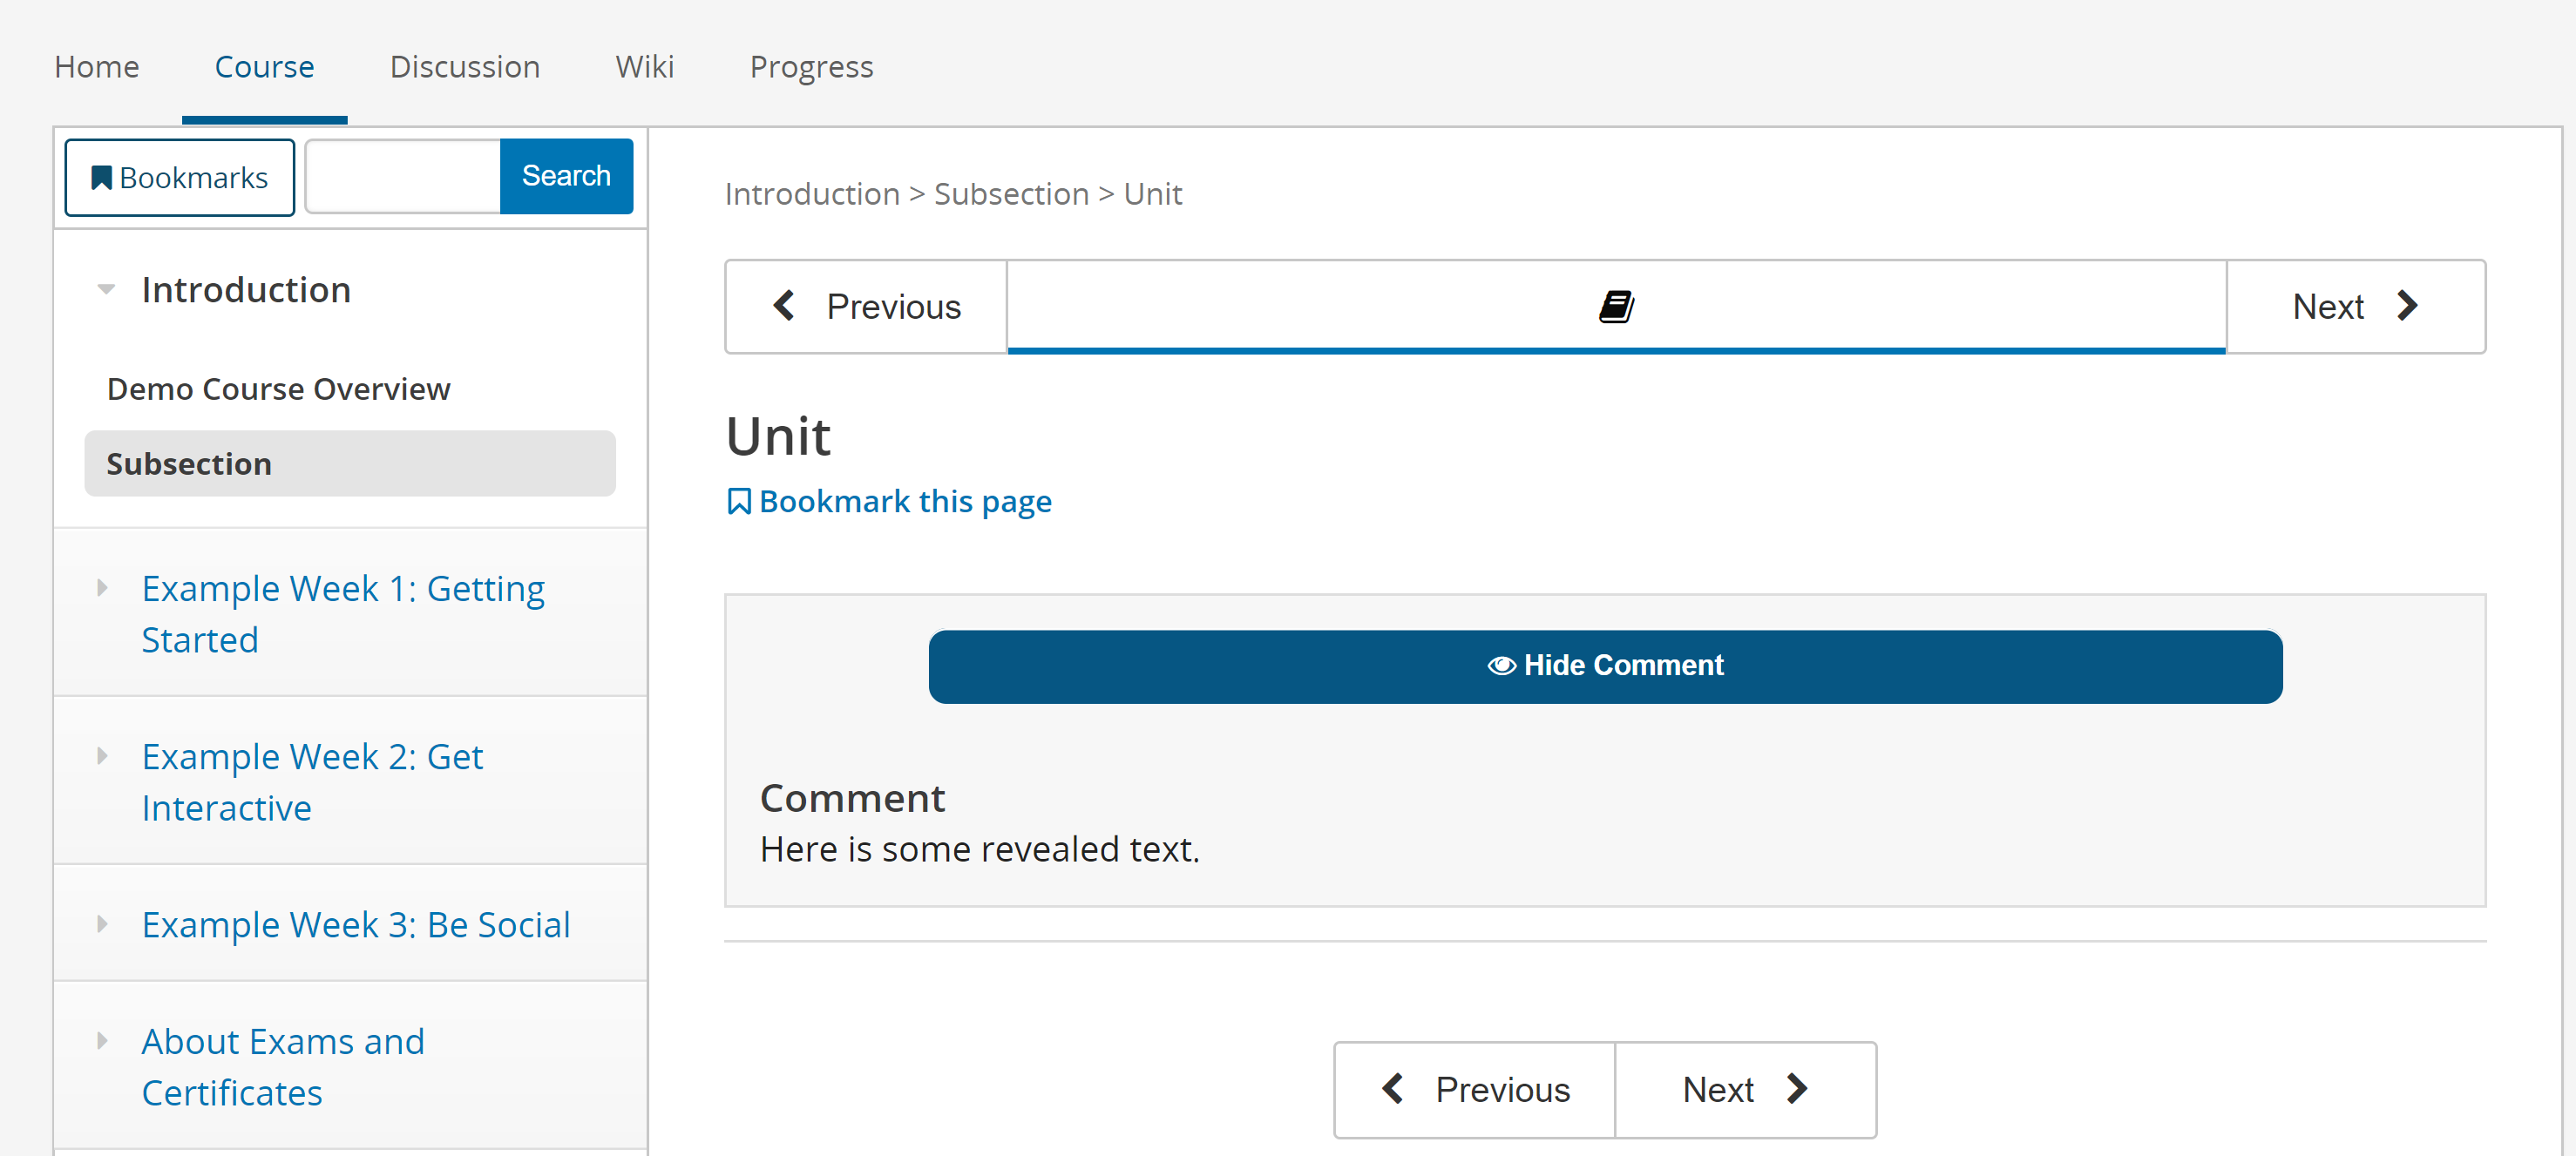
Task: Click the left chevron in bottom Previous button
Action: click(x=1393, y=1088)
